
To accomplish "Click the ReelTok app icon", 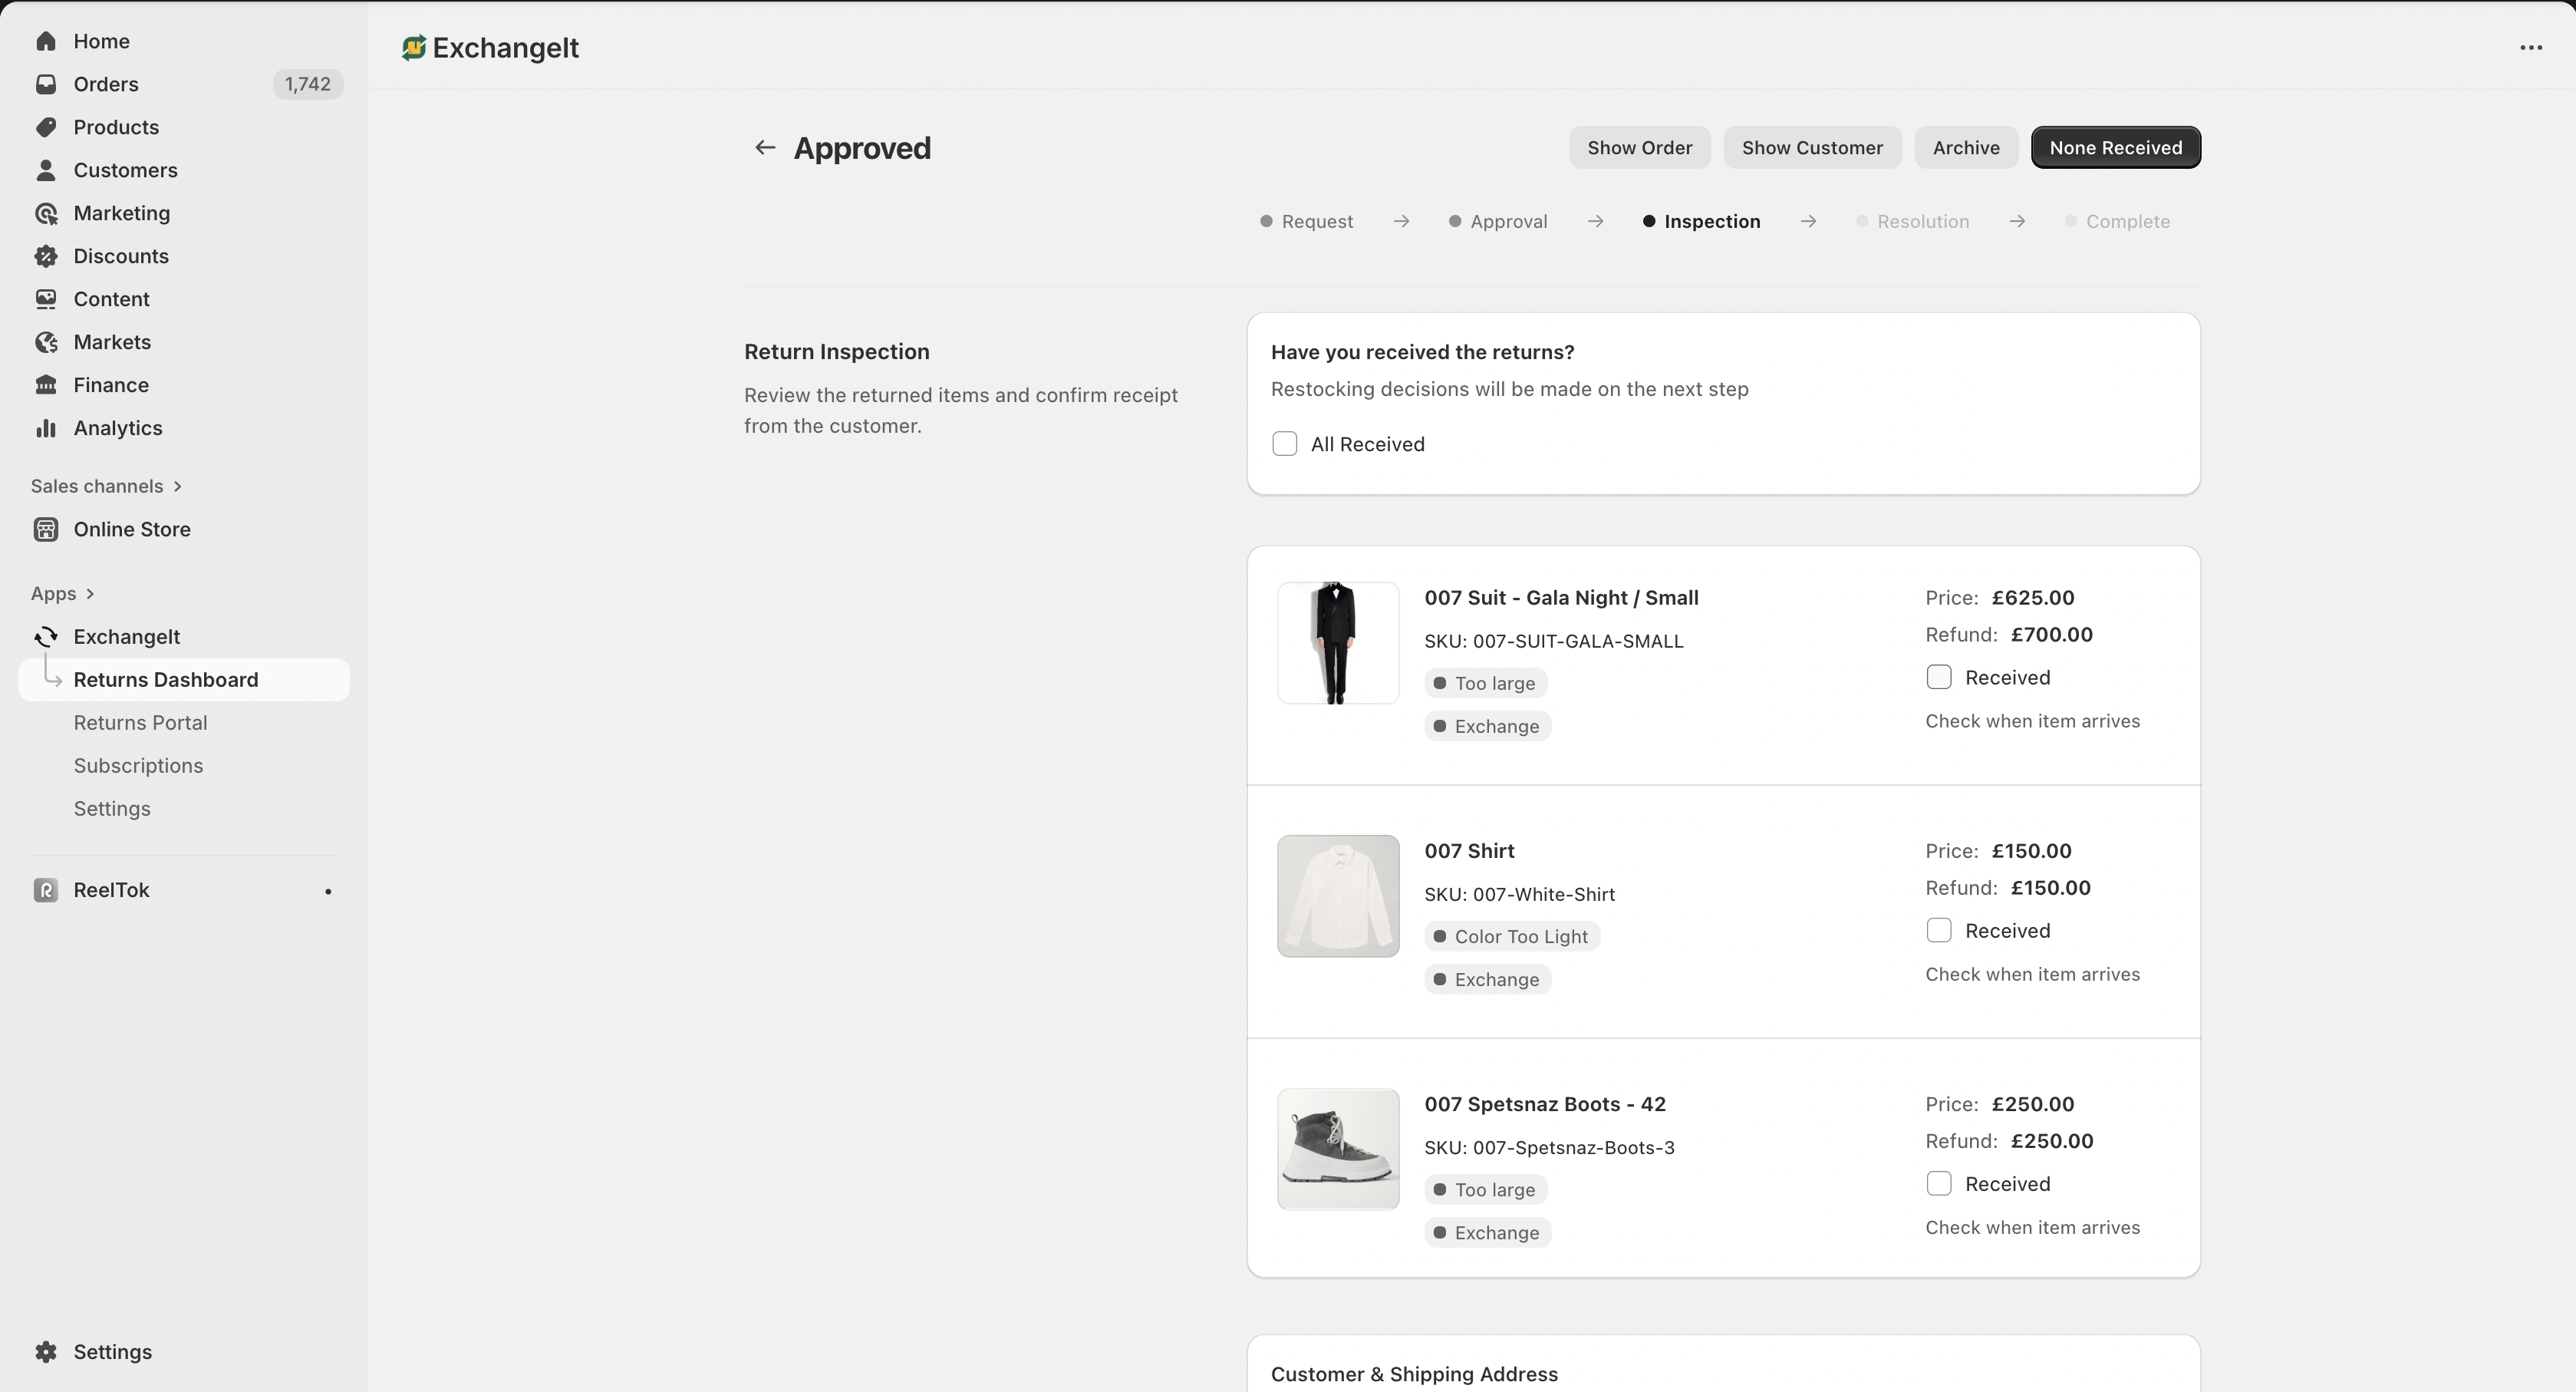I will coord(46,890).
